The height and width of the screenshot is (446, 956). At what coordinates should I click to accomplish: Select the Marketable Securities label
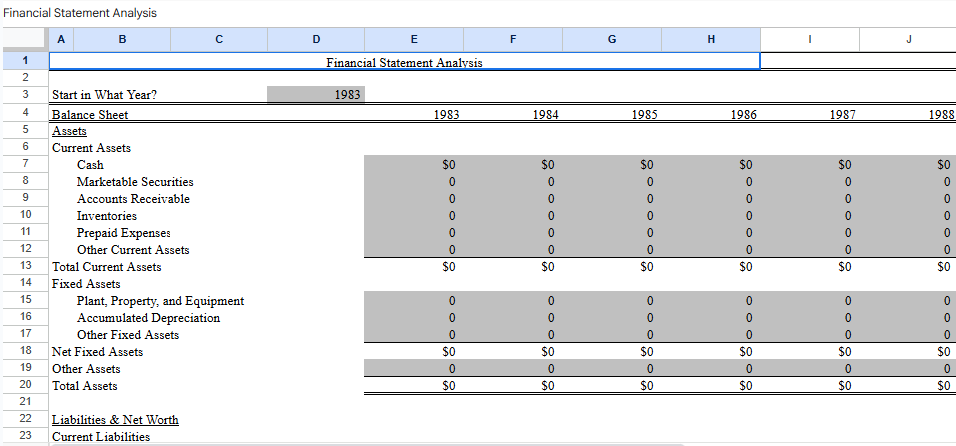135,182
